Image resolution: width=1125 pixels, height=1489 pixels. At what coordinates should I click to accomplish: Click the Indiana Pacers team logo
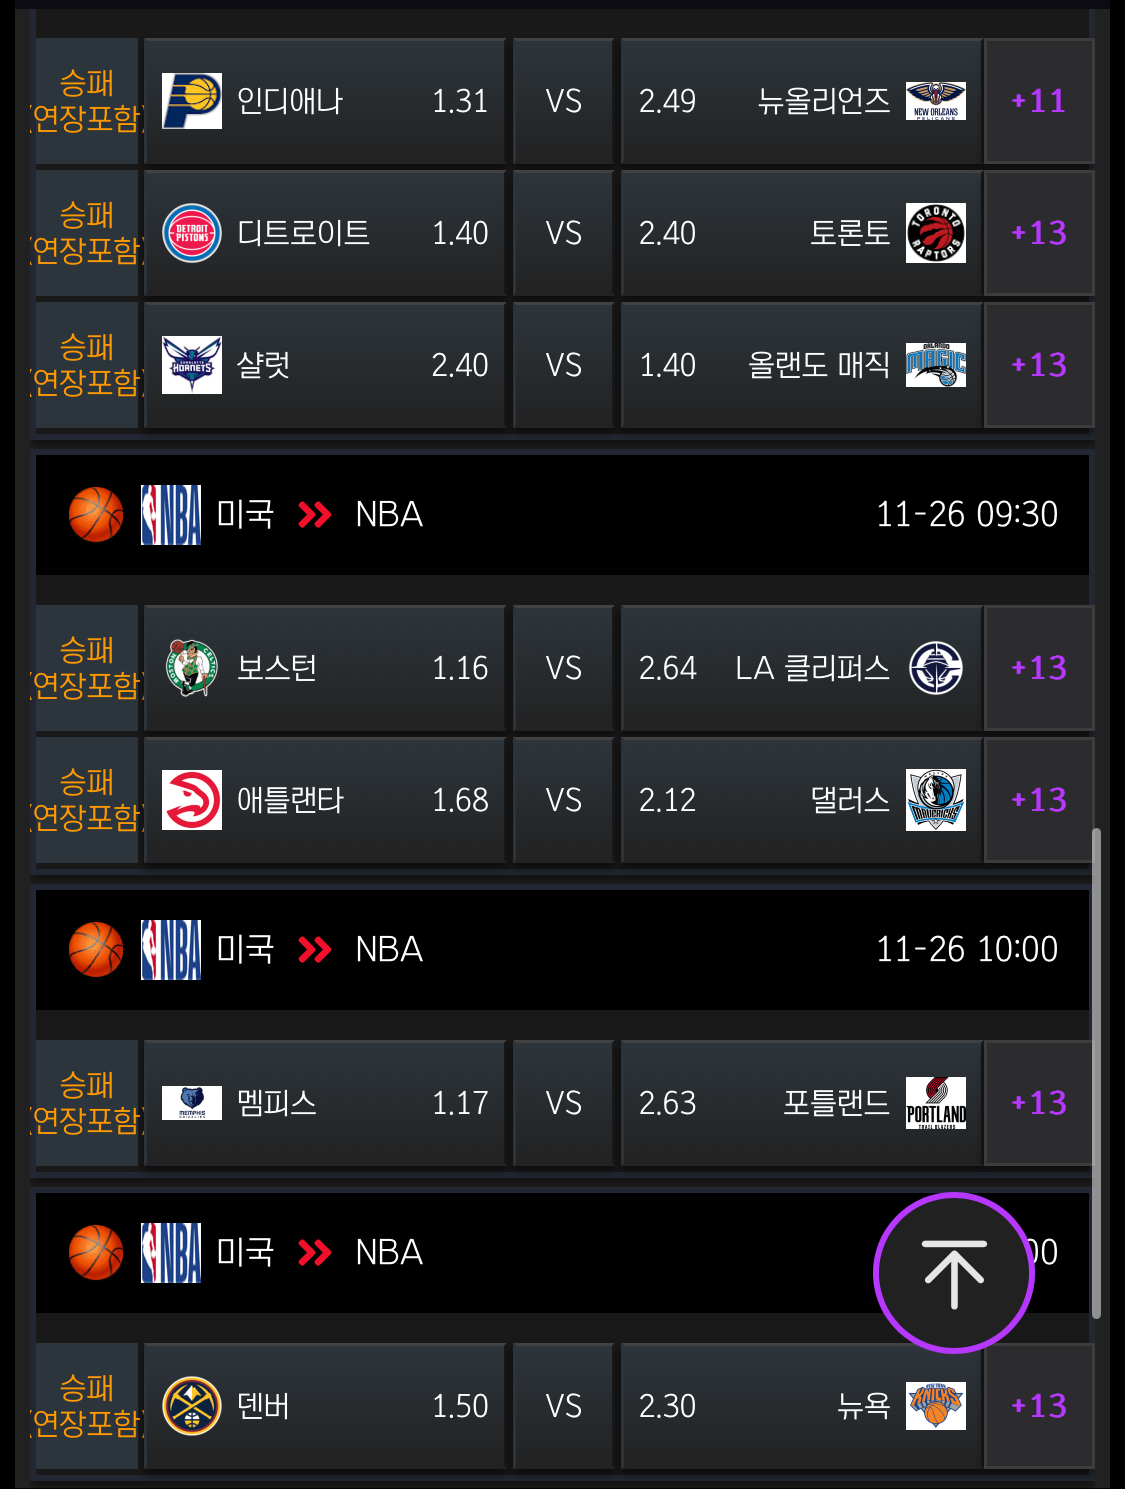(192, 101)
